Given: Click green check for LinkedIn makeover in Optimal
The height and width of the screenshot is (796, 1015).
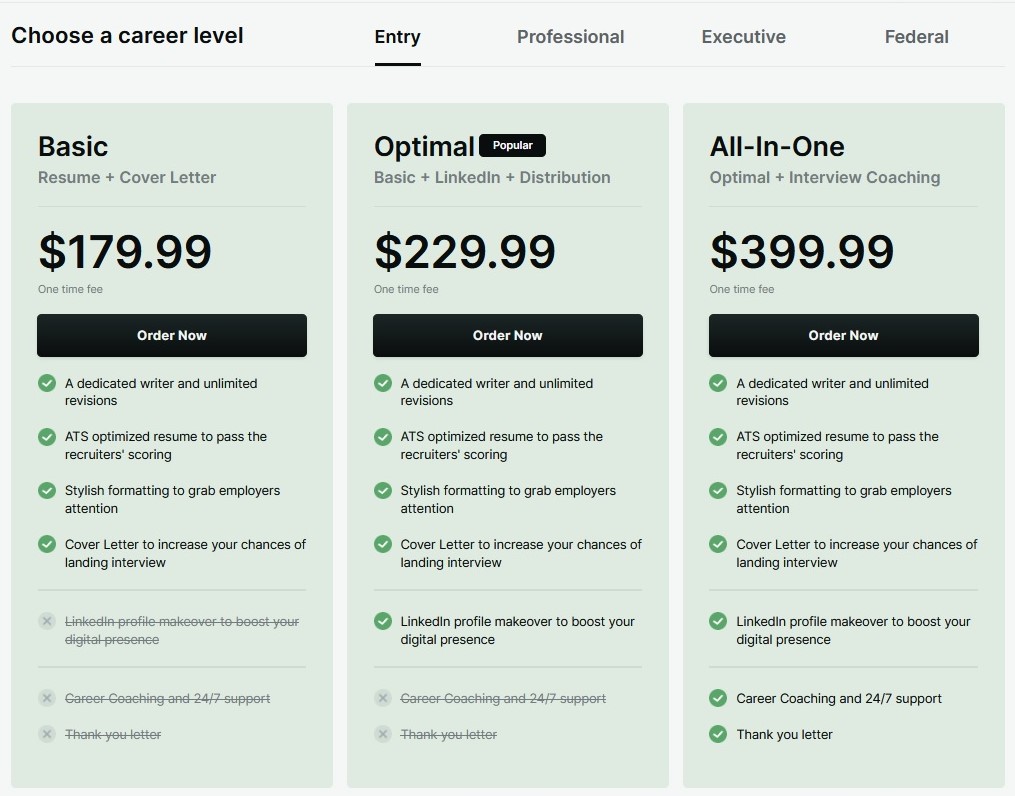Looking at the screenshot, I should coord(383,621).
